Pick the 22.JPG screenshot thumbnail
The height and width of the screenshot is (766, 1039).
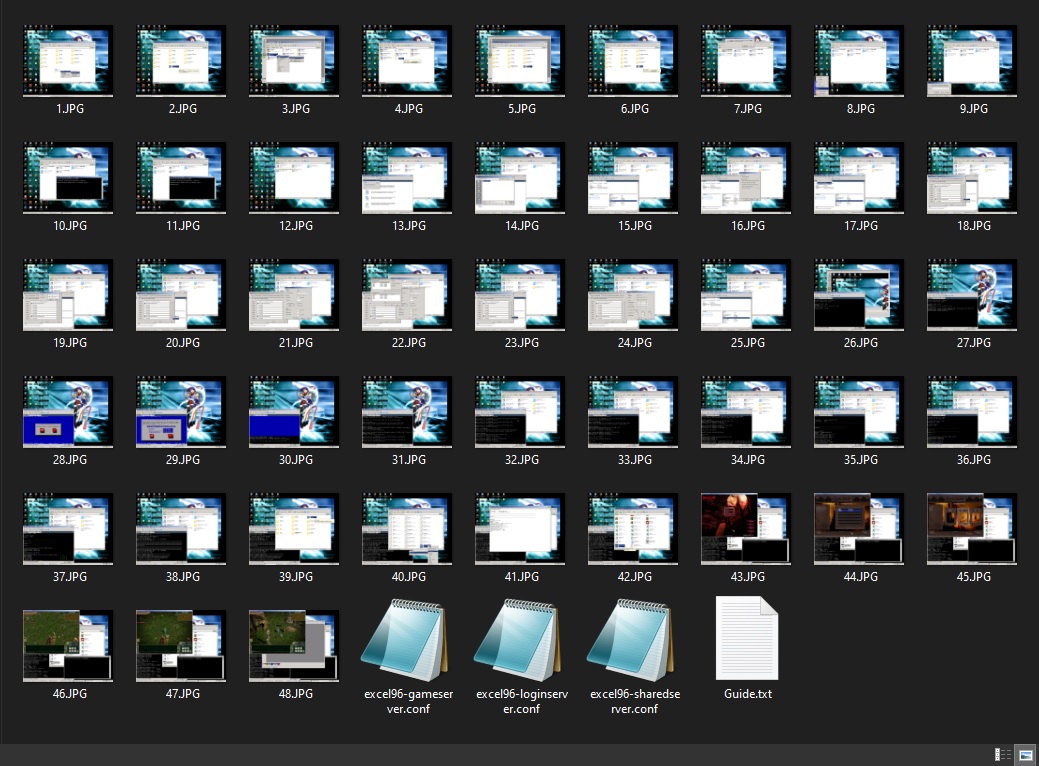(x=407, y=295)
